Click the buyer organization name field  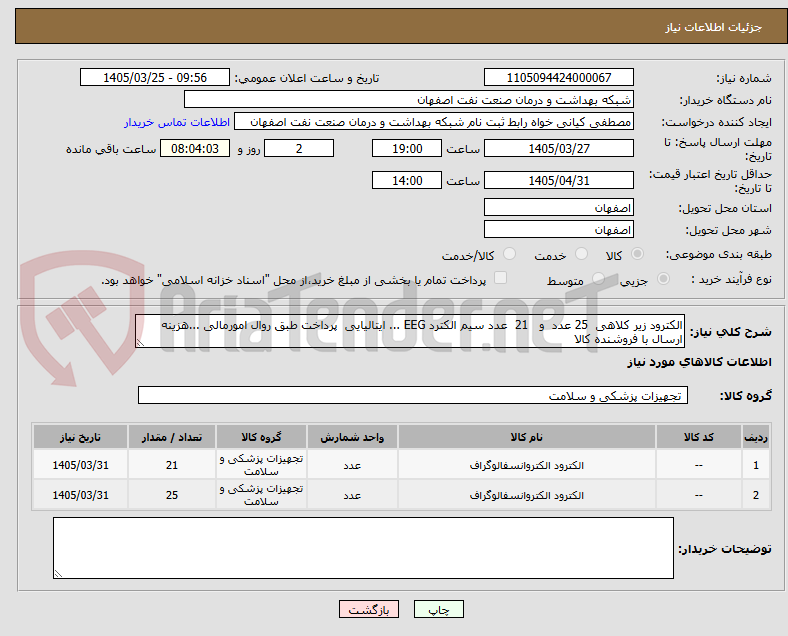pyautogui.click(x=409, y=99)
